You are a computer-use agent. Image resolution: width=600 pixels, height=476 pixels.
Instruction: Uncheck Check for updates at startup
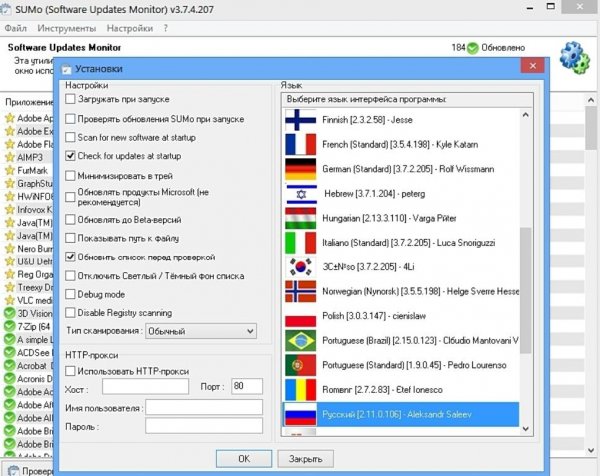coord(70,156)
